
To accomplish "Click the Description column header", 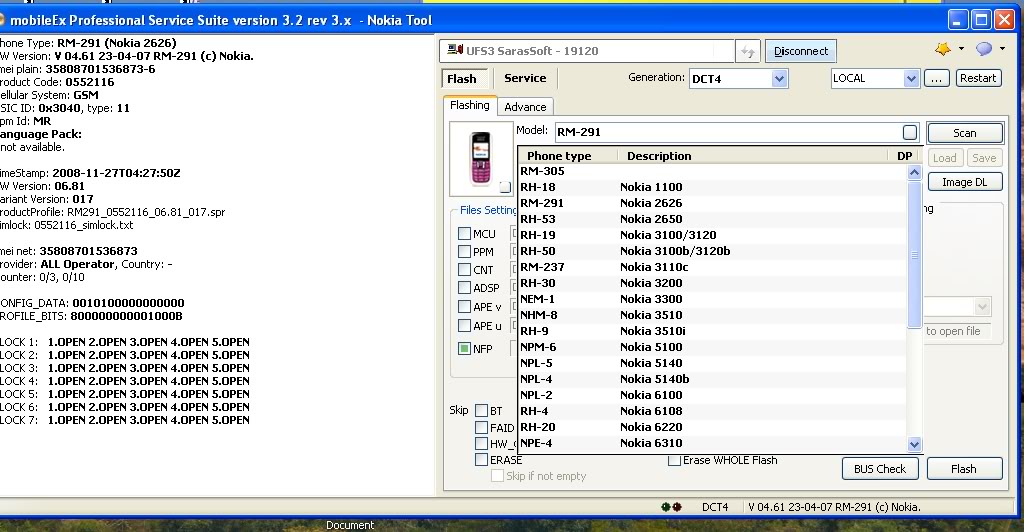I will [x=659, y=156].
